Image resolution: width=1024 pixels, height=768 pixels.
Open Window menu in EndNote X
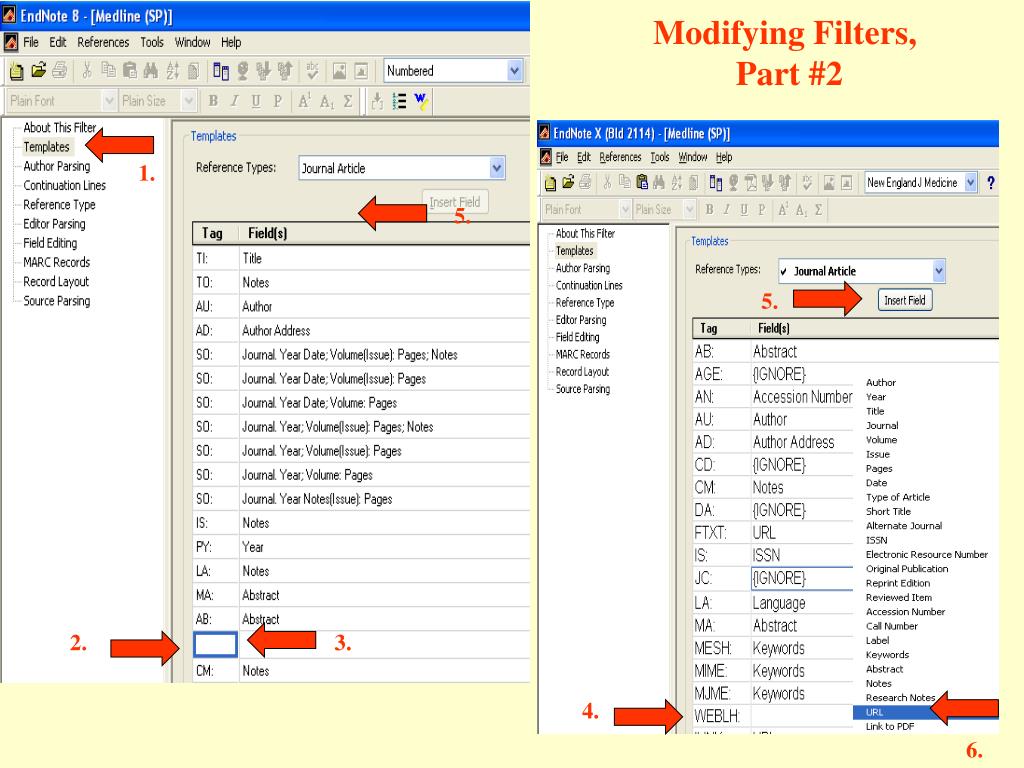692,157
